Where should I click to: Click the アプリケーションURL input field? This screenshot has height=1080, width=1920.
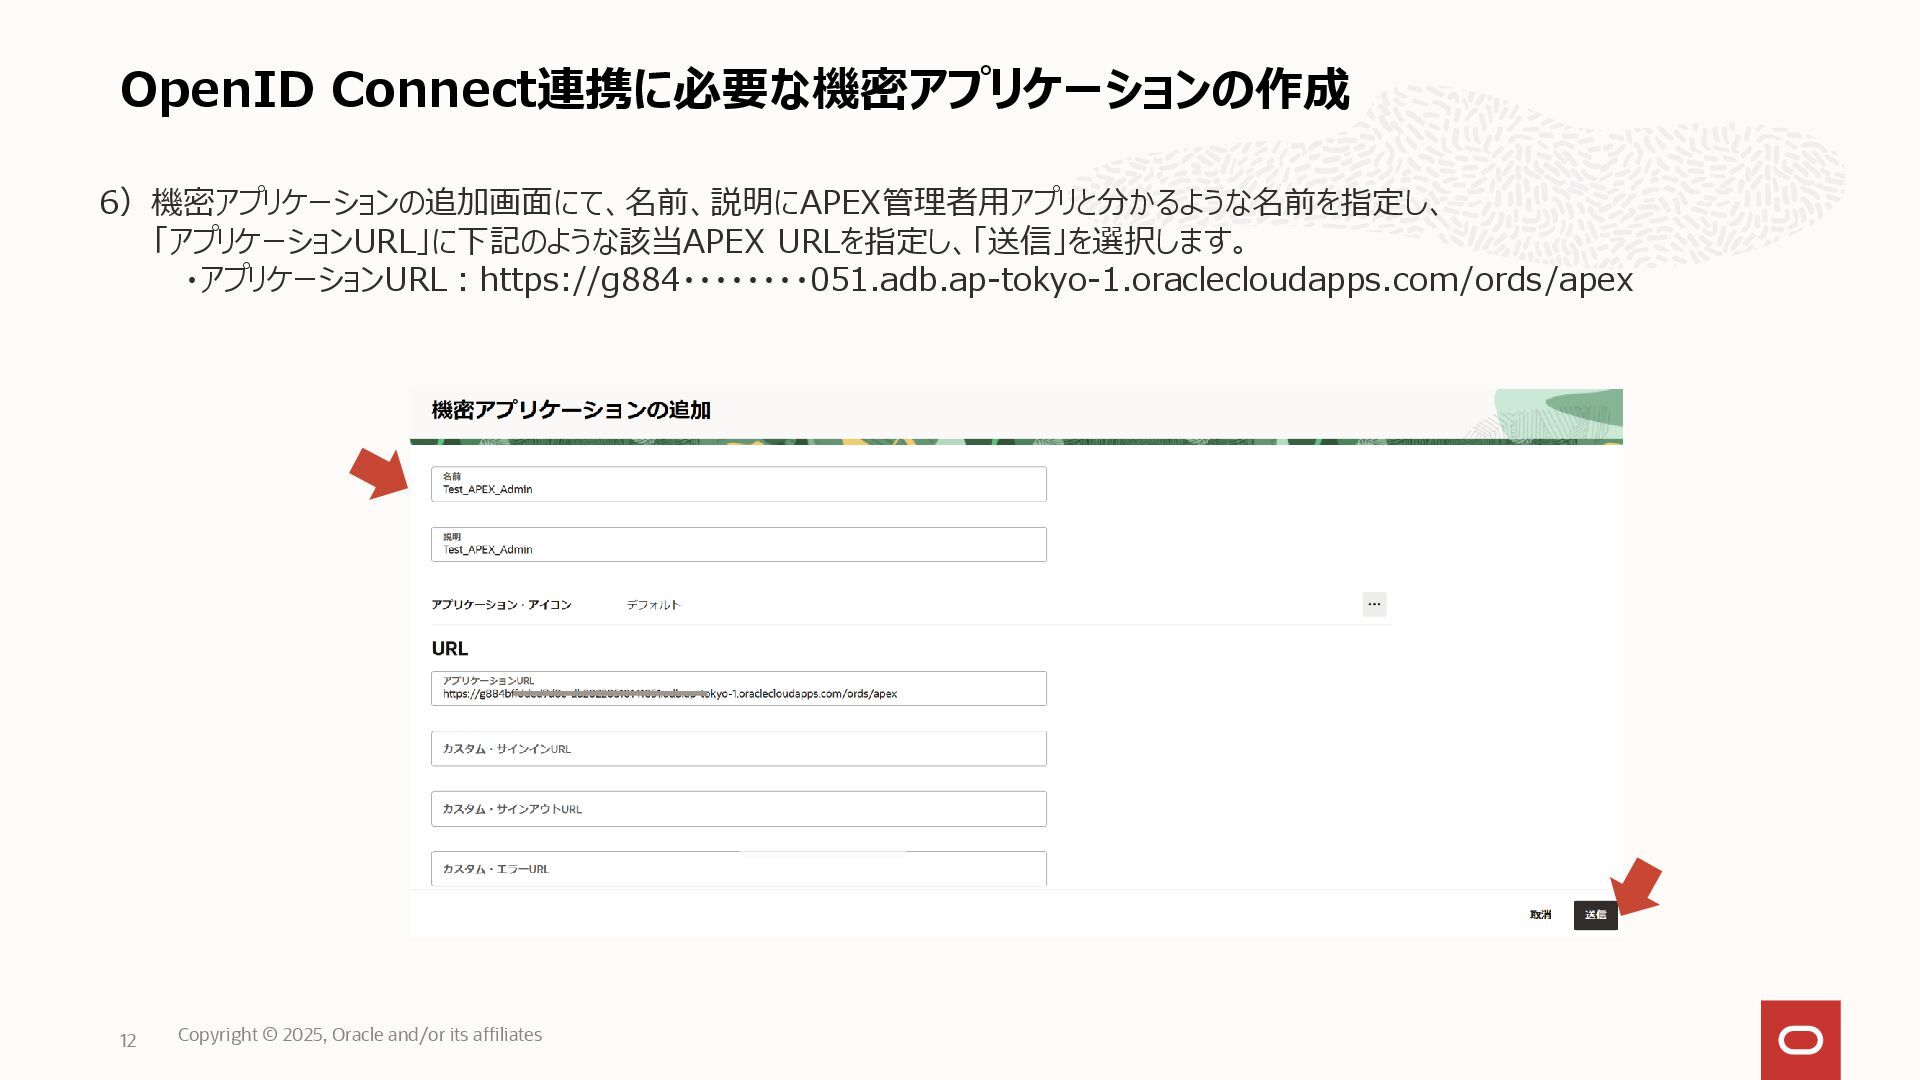(x=738, y=688)
